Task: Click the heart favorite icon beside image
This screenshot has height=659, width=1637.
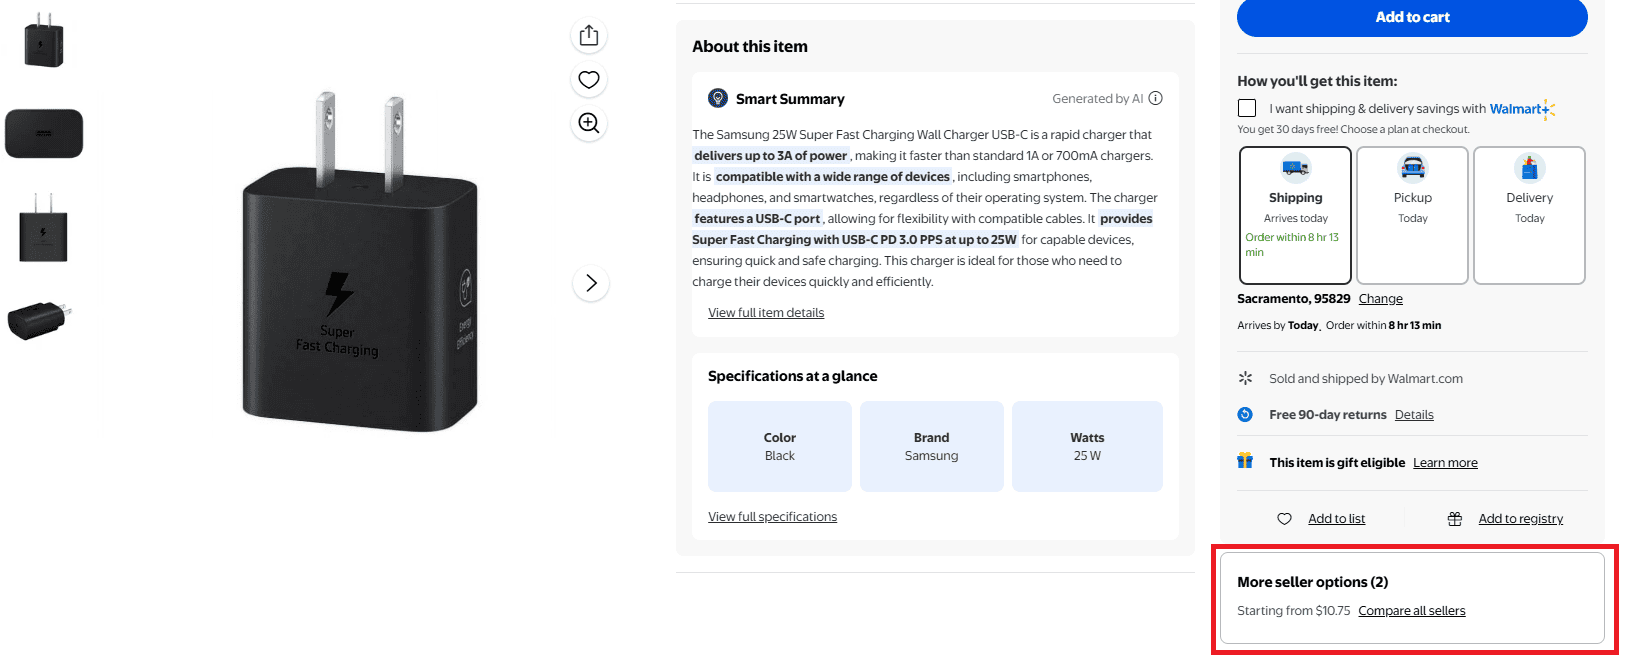Action: 589,80
